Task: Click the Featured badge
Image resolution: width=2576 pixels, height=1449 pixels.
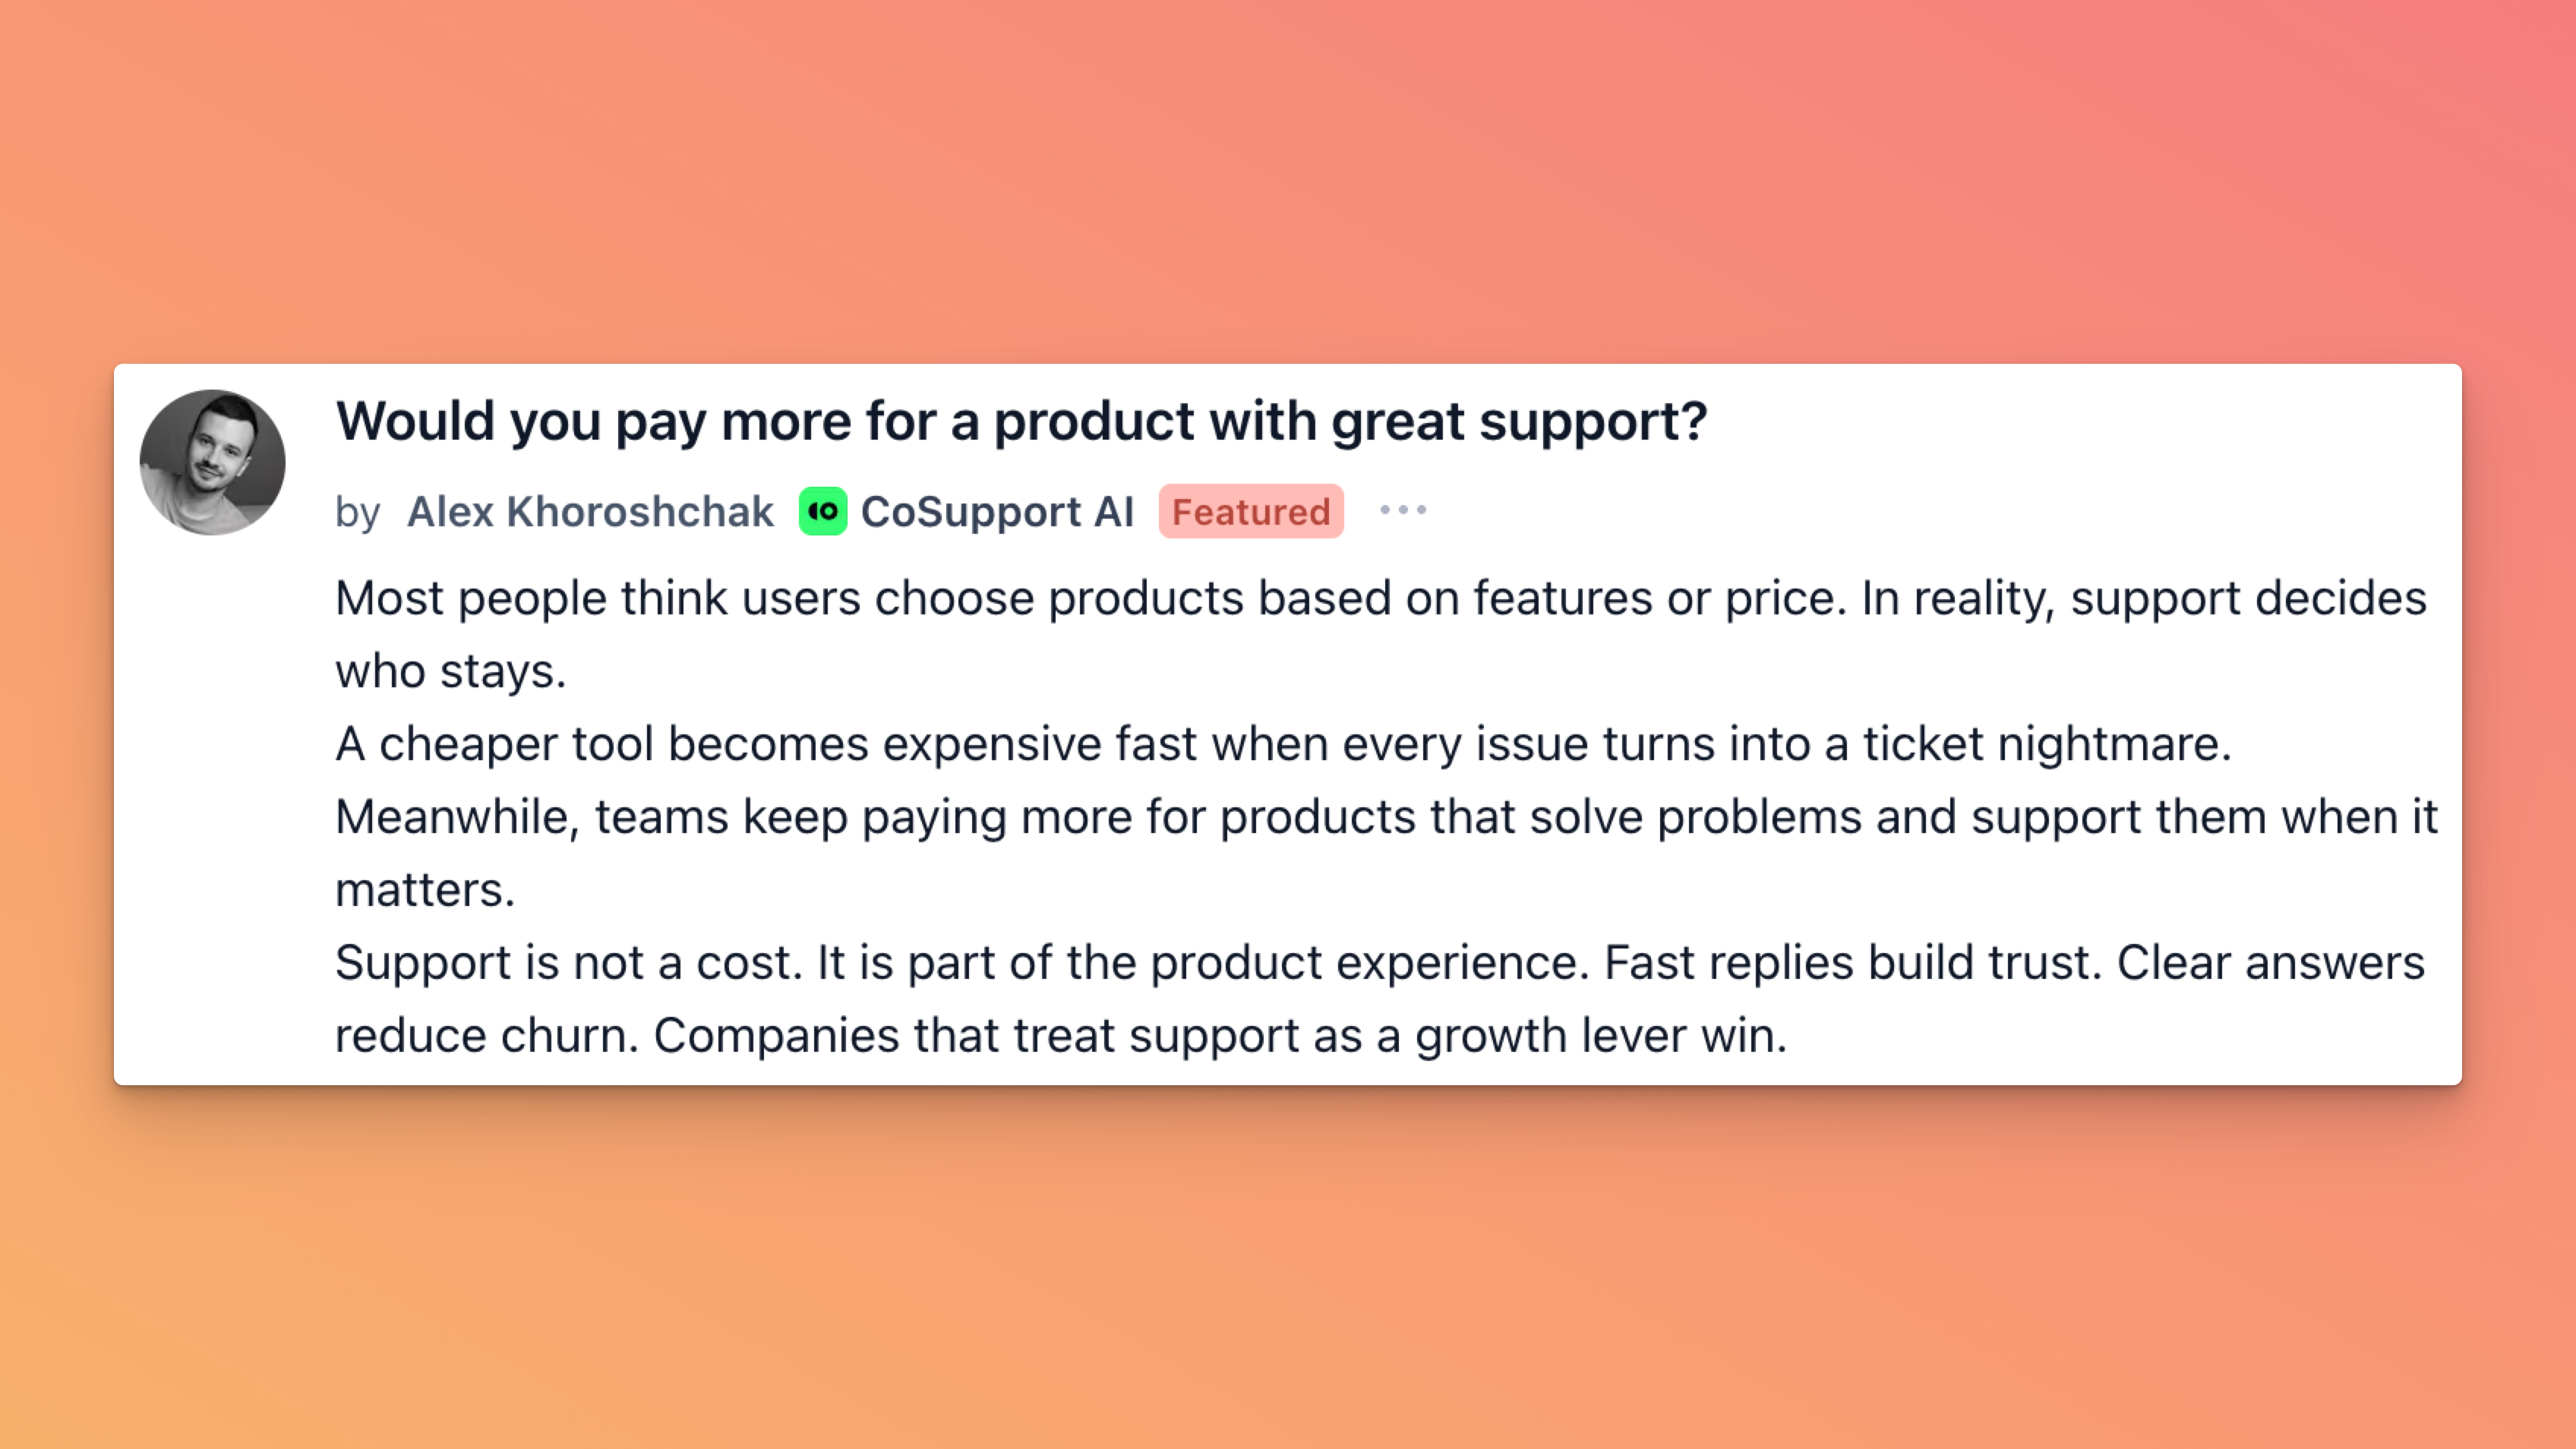Action: click(1250, 512)
